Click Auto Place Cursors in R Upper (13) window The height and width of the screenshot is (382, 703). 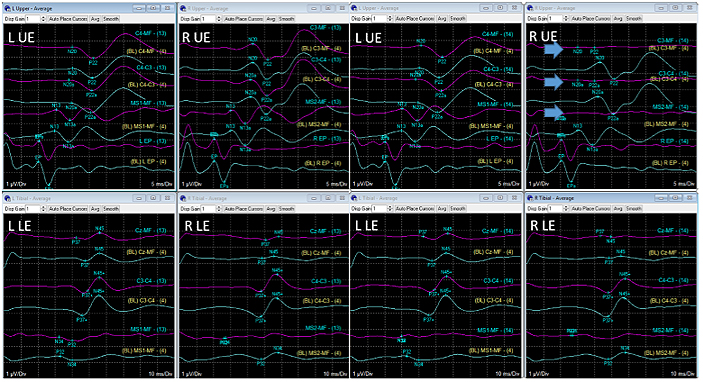point(243,19)
